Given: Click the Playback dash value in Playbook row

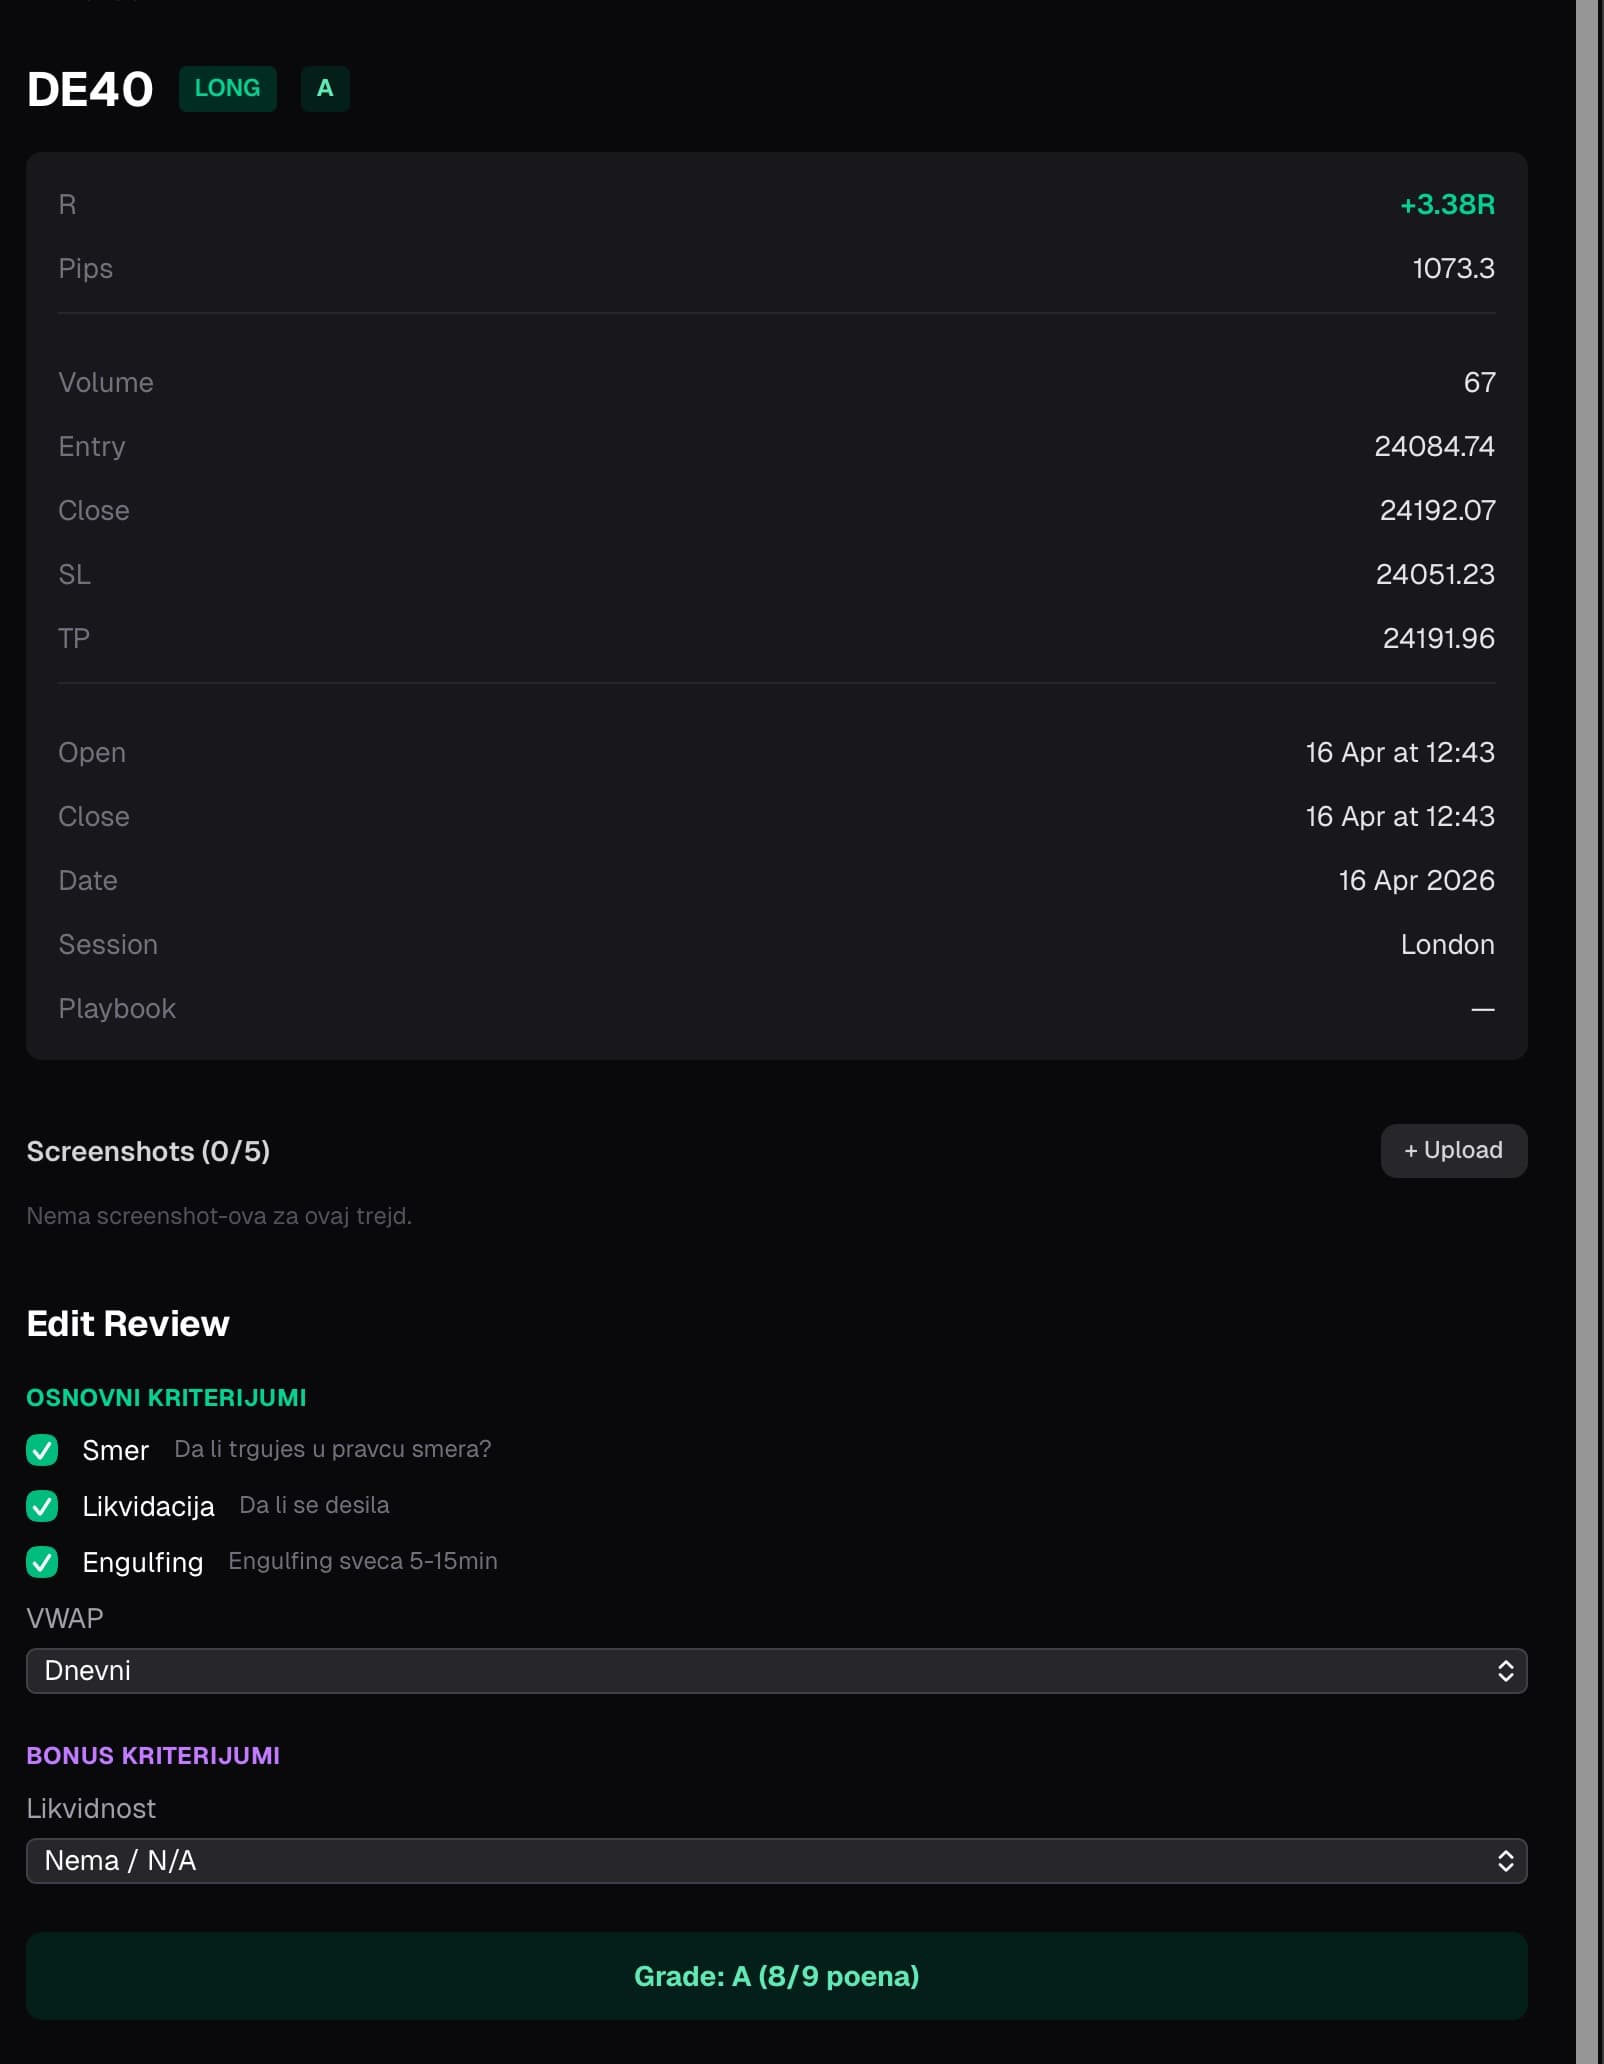Looking at the screenshot, I should coord(1483,1008).
